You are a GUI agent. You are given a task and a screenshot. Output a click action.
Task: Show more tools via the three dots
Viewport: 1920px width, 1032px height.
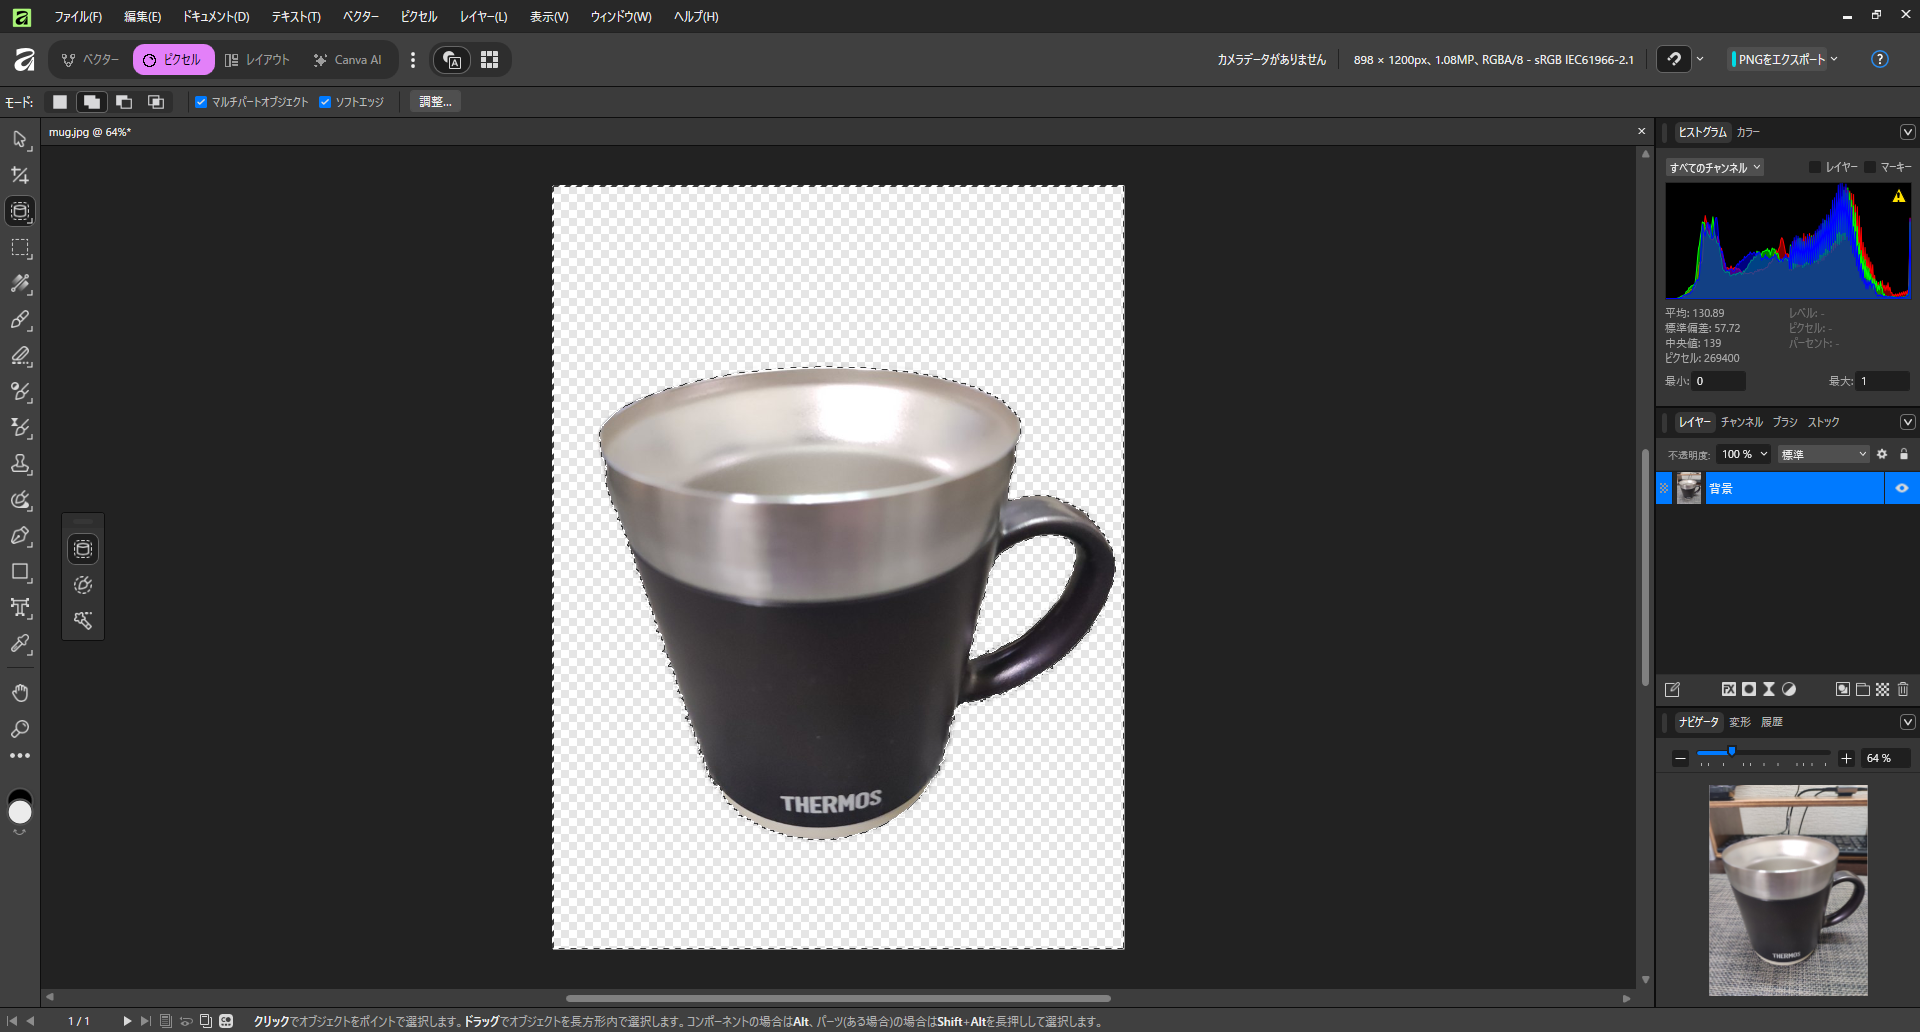[20, 756]
